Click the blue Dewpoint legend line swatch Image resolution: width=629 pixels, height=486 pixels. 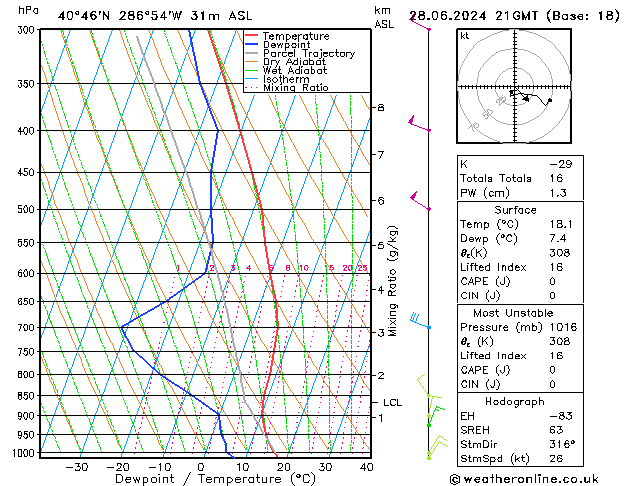[252, 44]
